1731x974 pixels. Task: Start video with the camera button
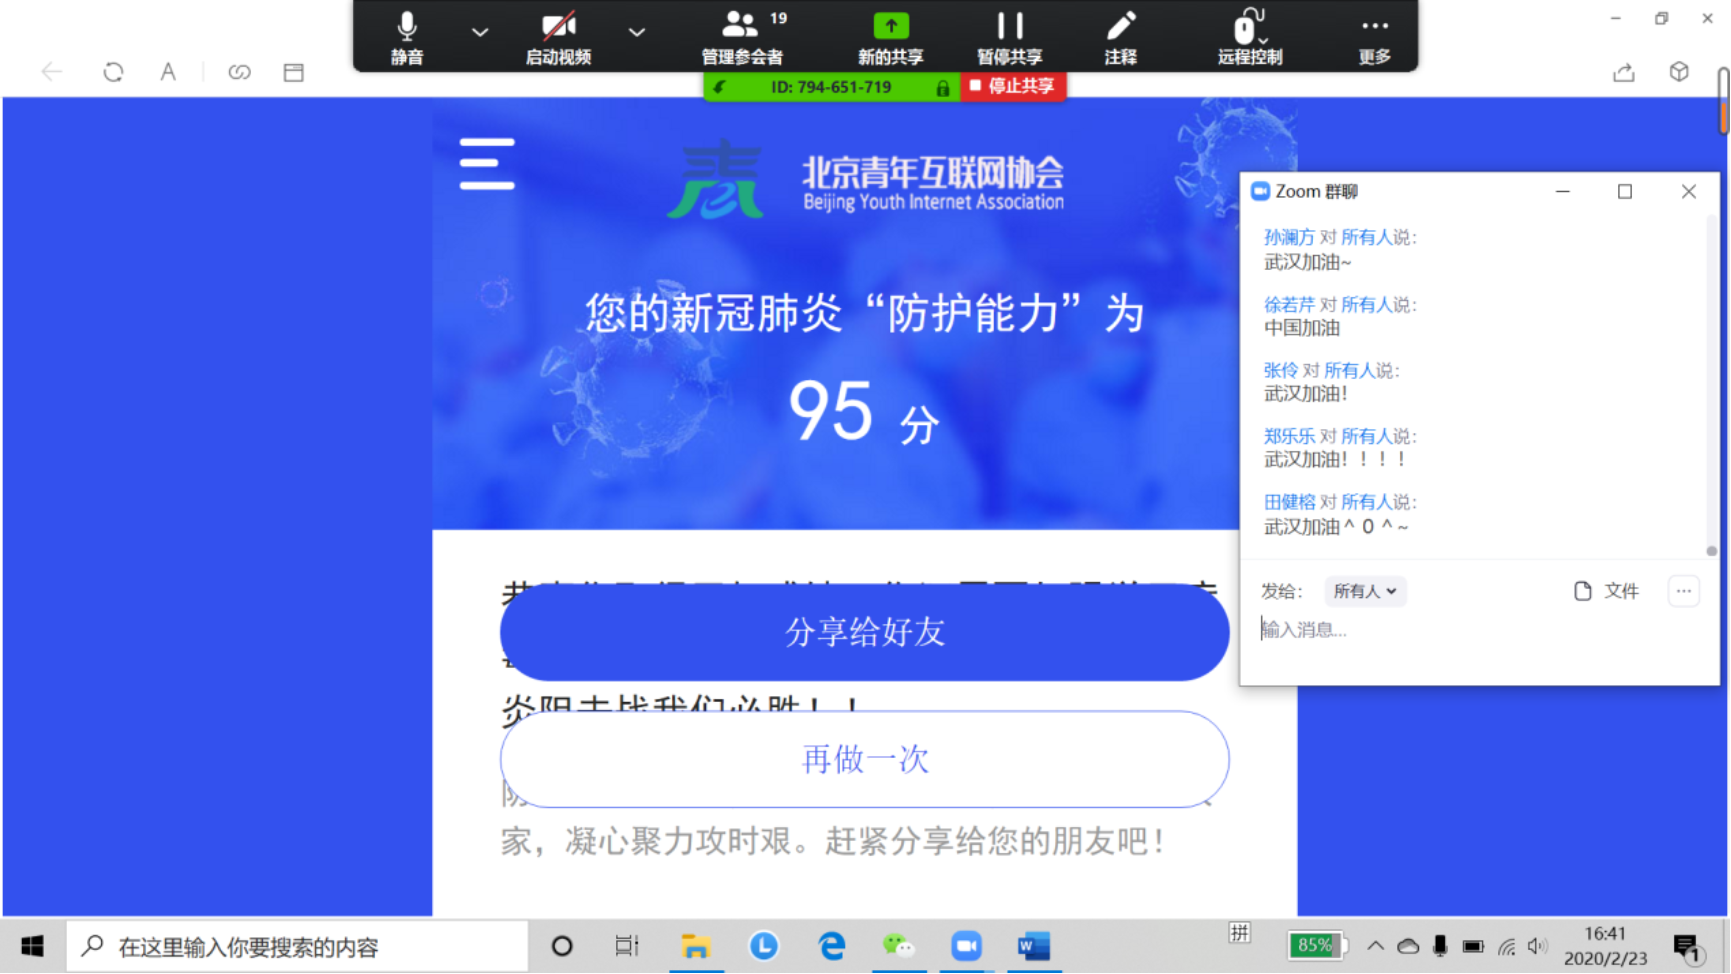(x=558, y=36)
